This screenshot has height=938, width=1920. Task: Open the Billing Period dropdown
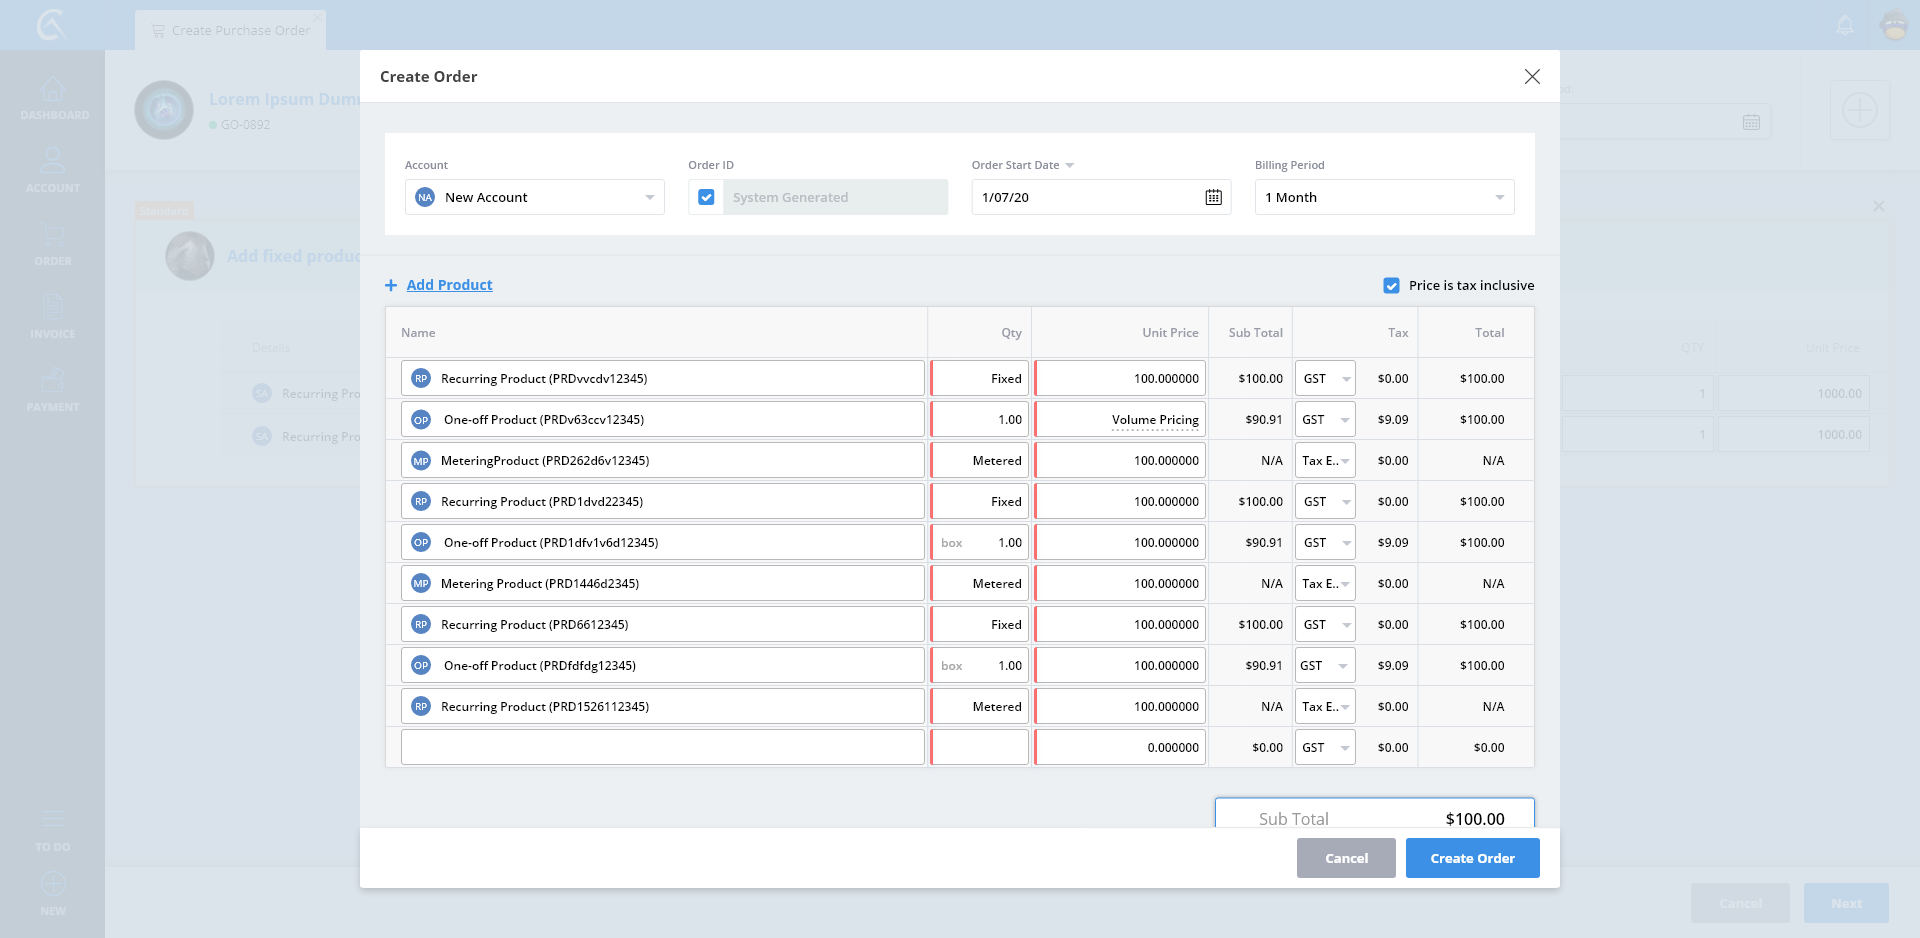coord(1498,197)
